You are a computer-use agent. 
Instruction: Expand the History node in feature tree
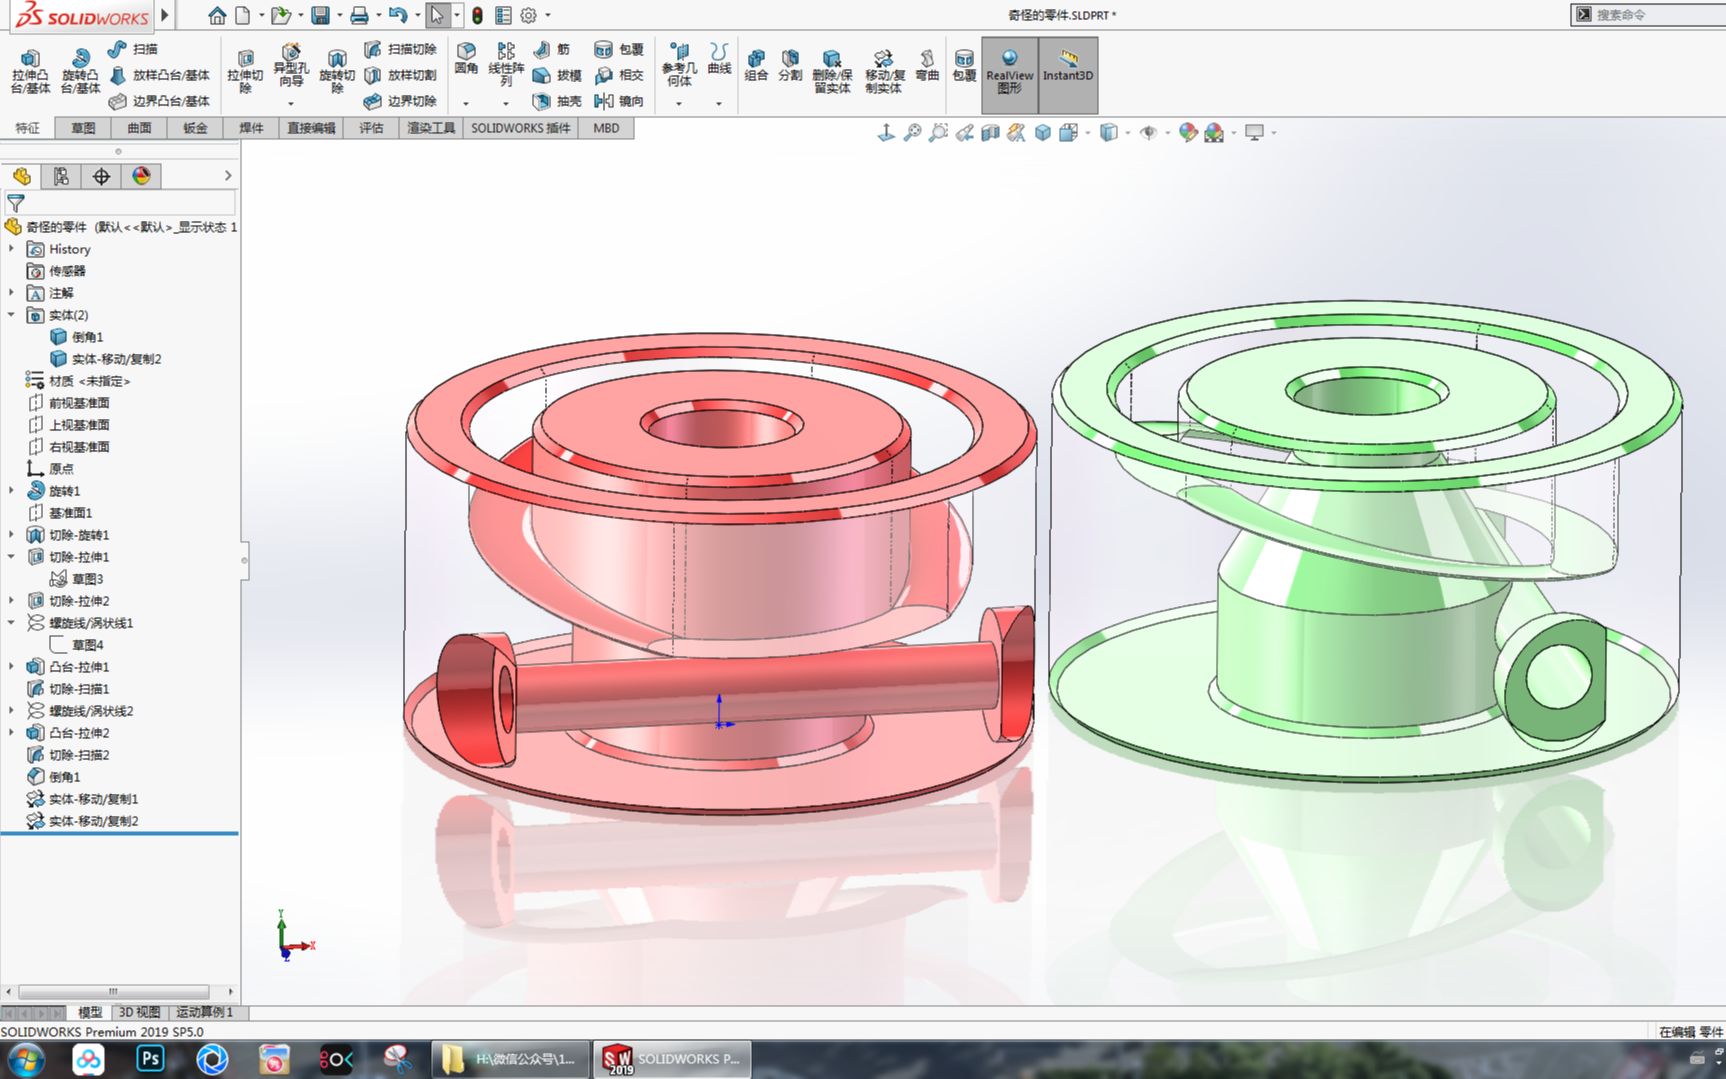click(11, 249)
